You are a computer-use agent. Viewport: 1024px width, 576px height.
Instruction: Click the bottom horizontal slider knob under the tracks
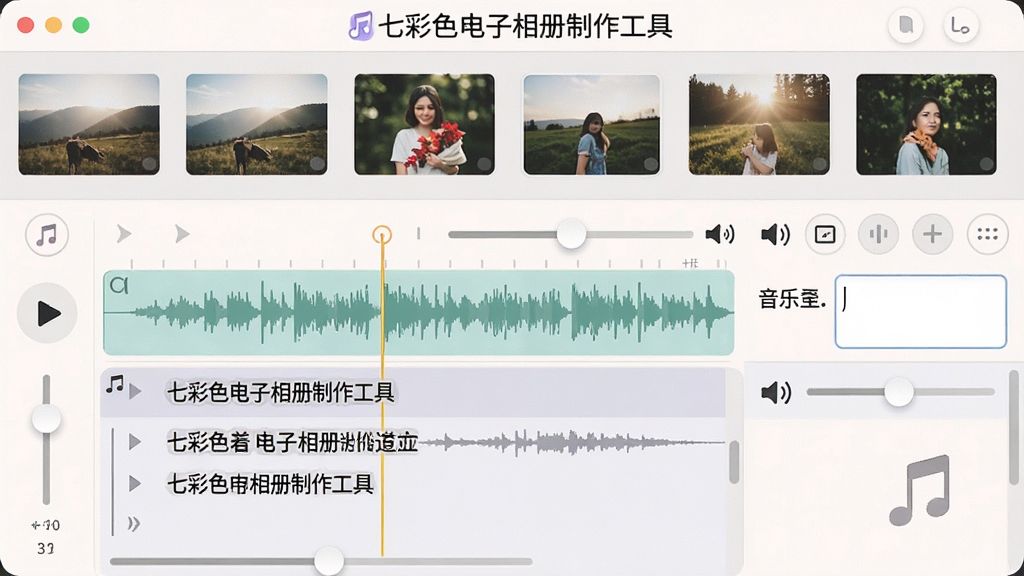[328, 561]
